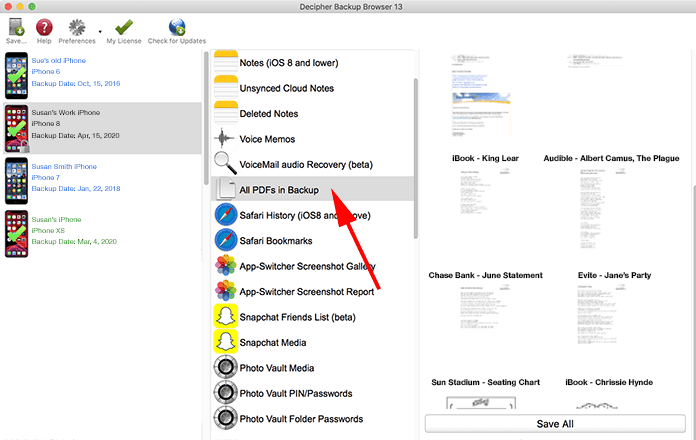Select "Snapchat Media" label
696x440 pixels.
pos(273,343)
